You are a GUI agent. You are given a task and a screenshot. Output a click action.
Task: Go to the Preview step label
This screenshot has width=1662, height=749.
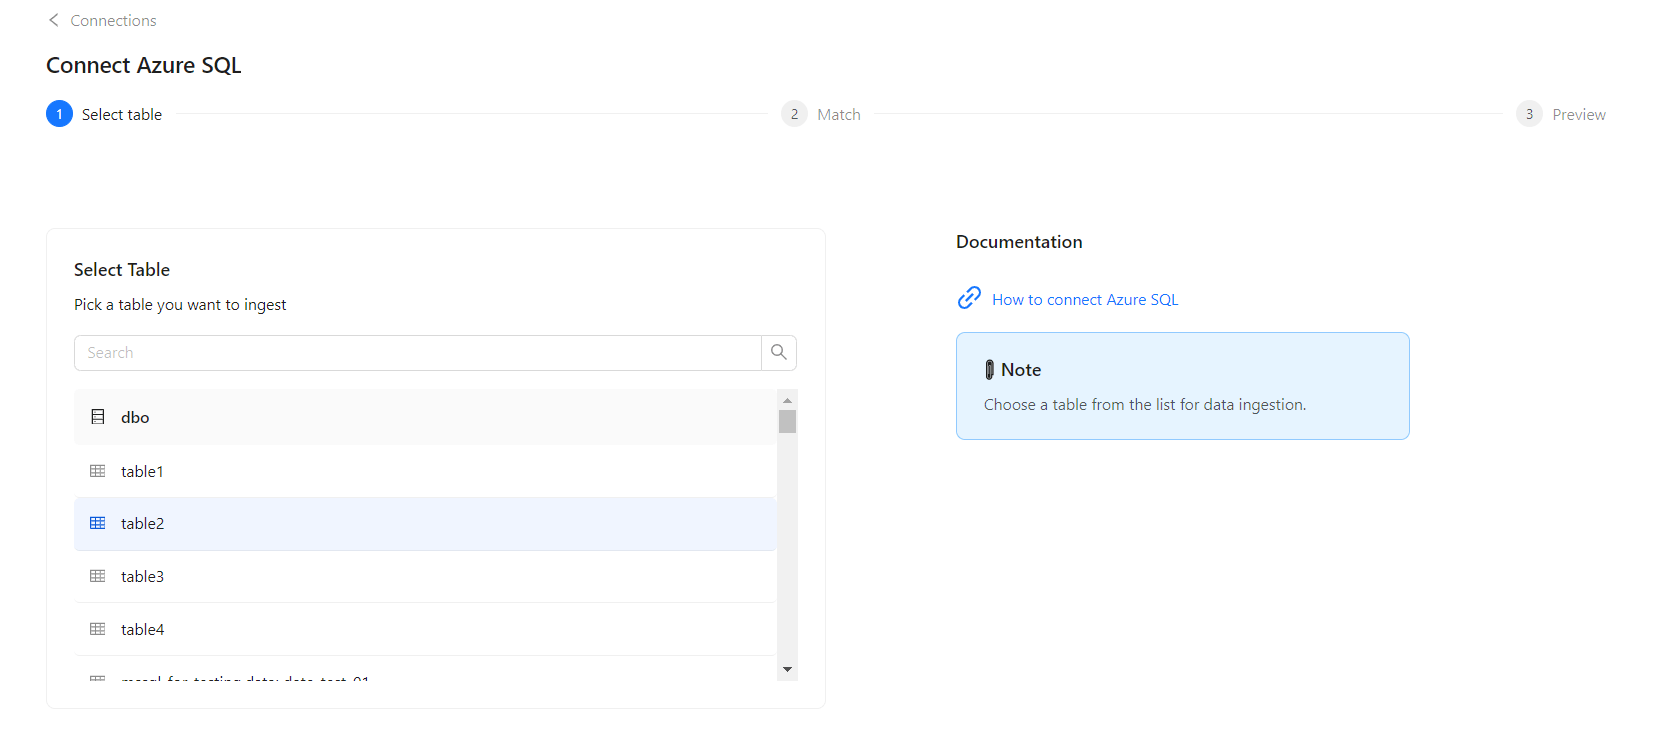(x=1579, y=115)
